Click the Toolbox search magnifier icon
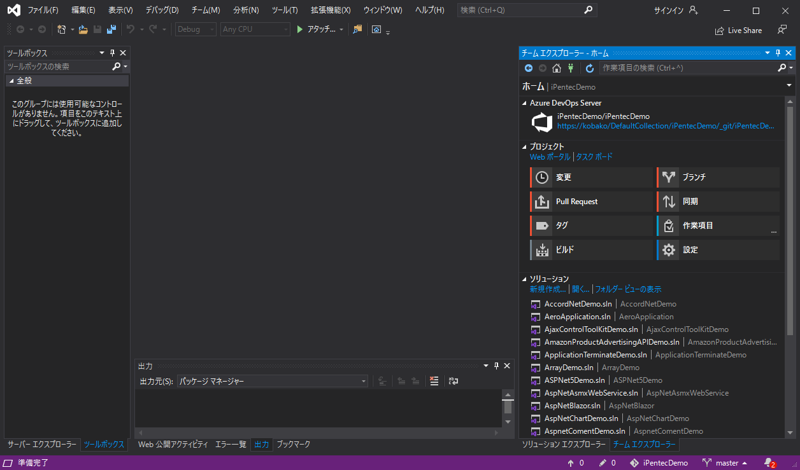Image resolution: width=800 pixels, height=470 pixels. click(x=116, y=66)
